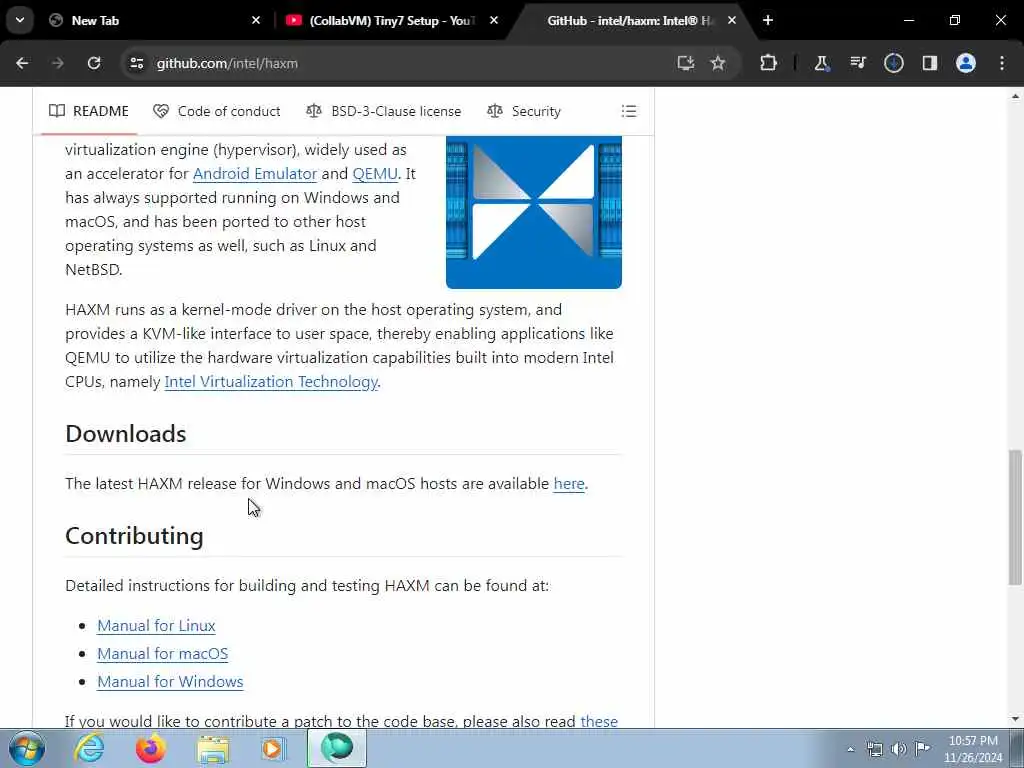Open the Intel Virtualization Technology link

point(271,381)
